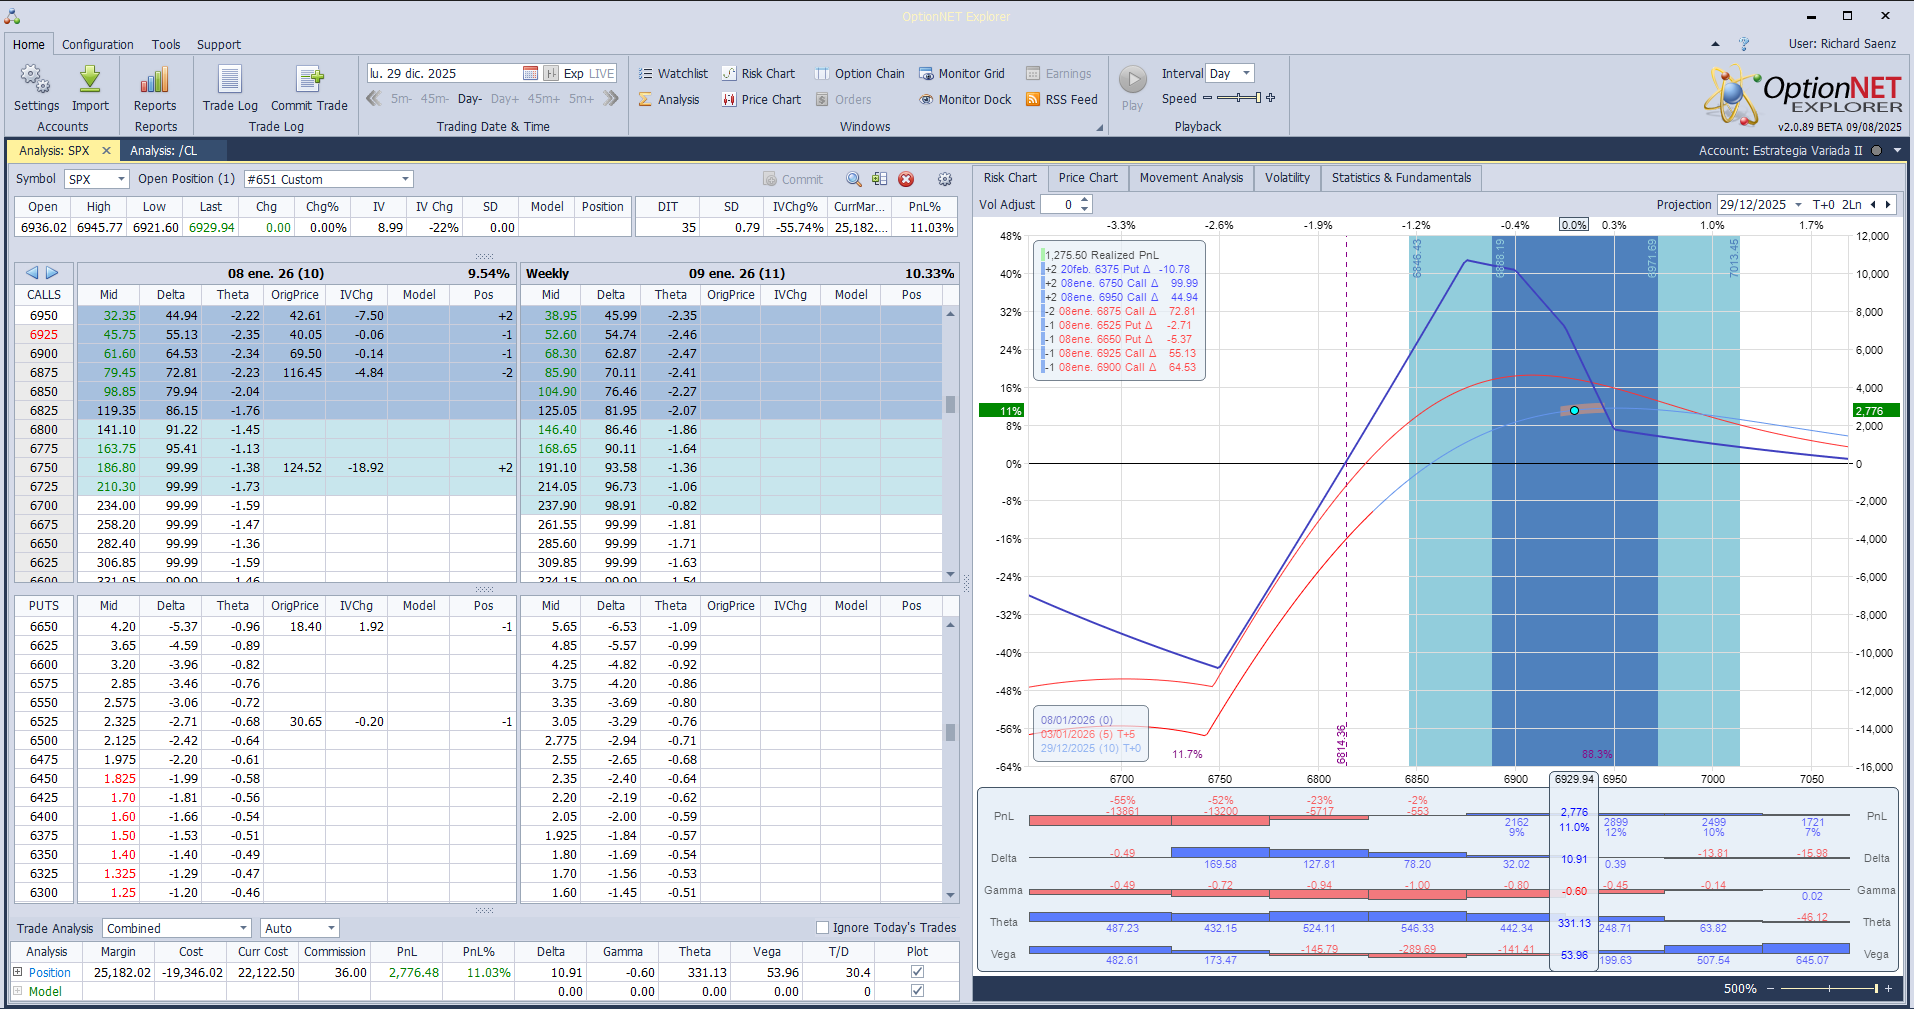Open the Statistics & Fundamentals tab
1914x1009 pixels.
[x=1401, y=178]
